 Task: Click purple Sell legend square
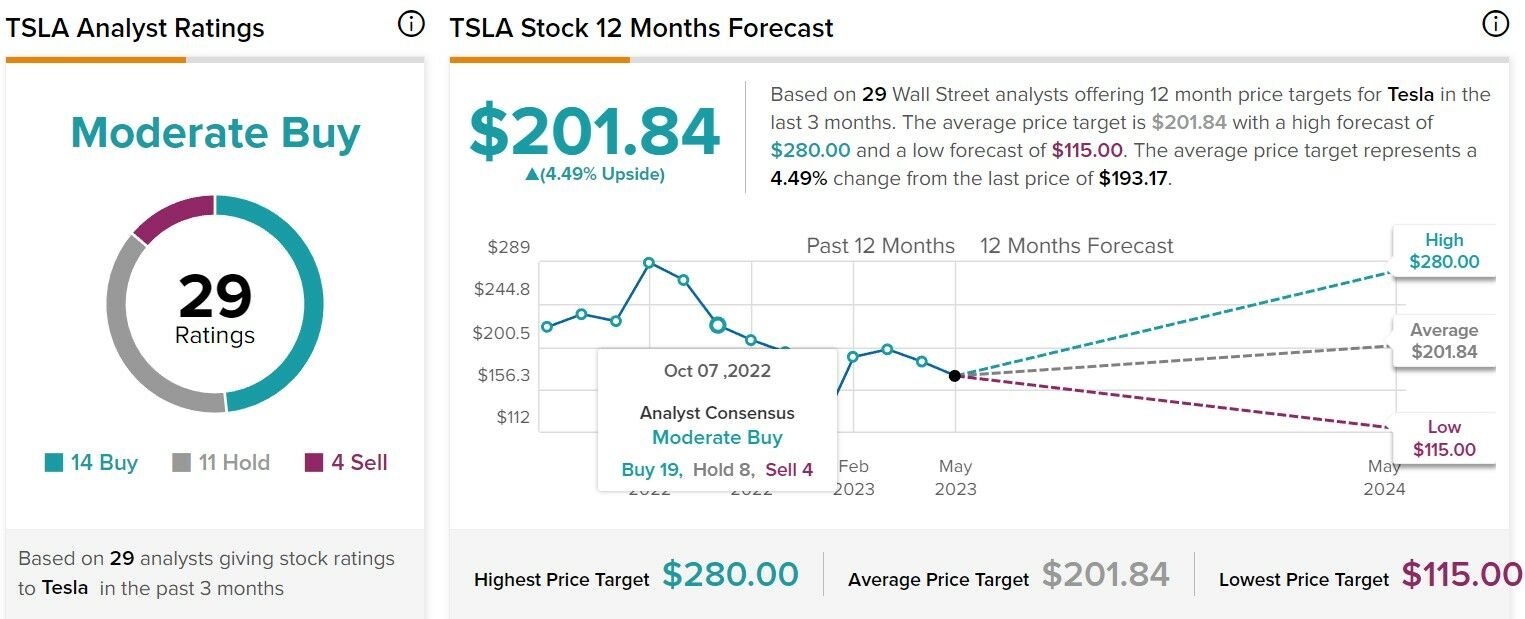point(314,463)
